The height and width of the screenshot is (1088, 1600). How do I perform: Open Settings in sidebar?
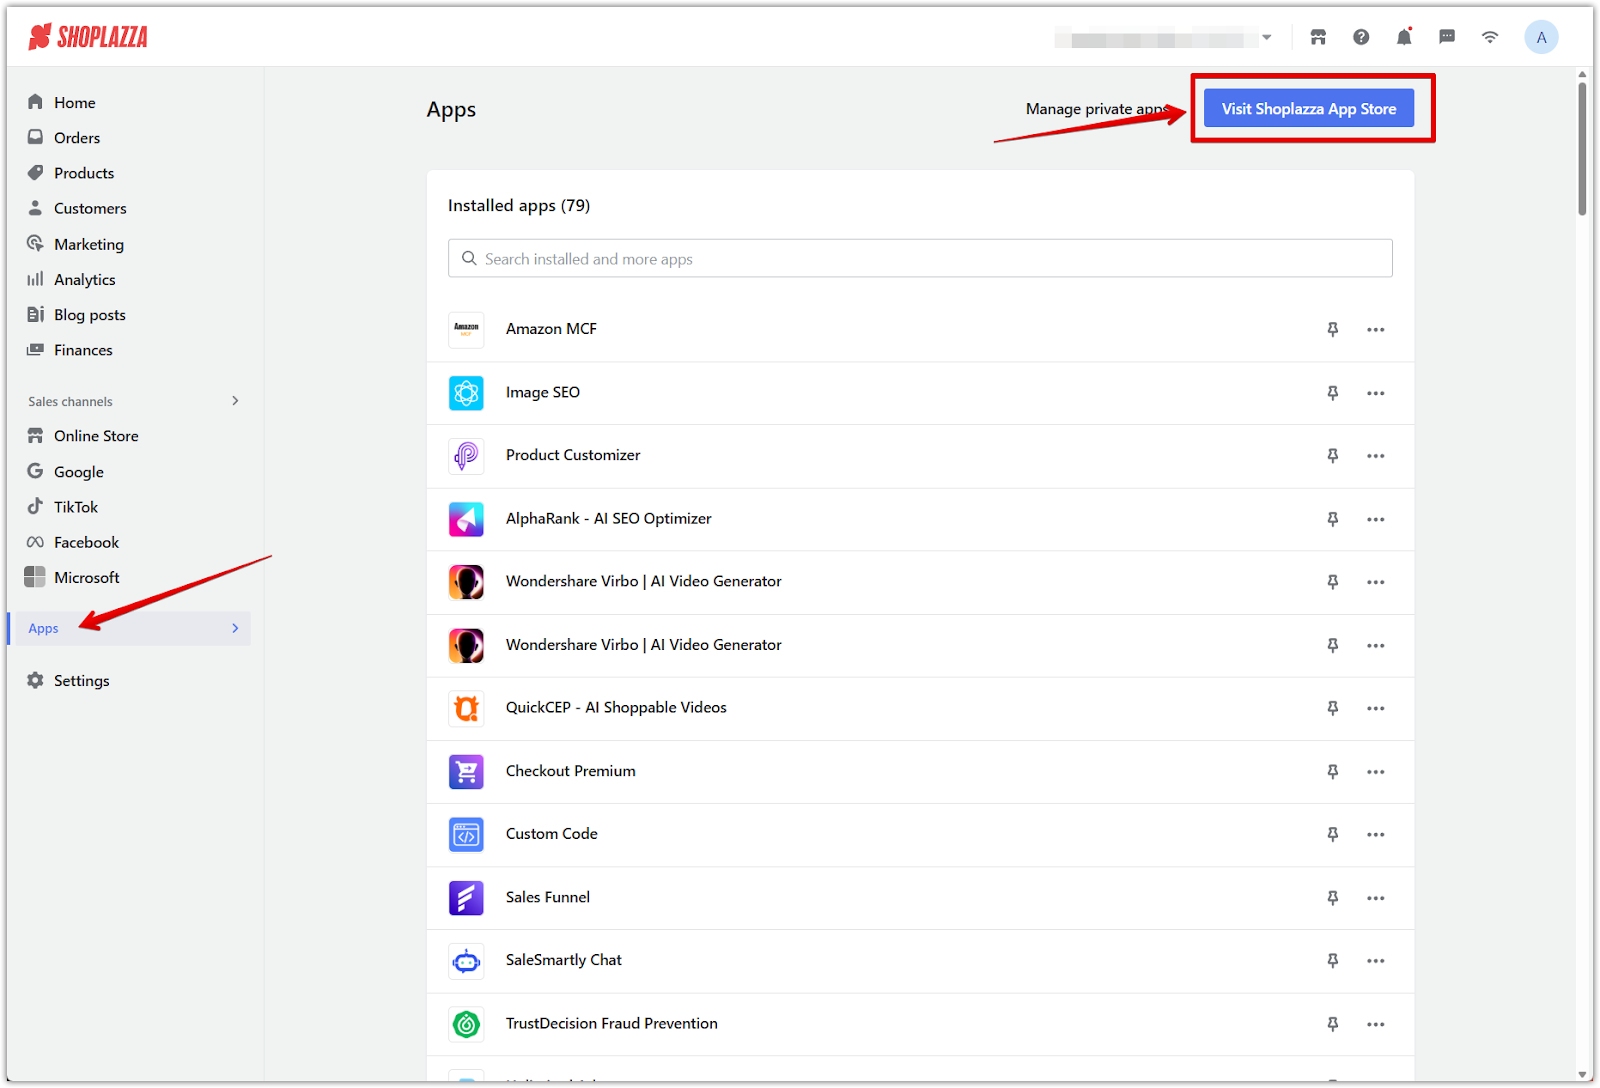[x=81, y=680]
